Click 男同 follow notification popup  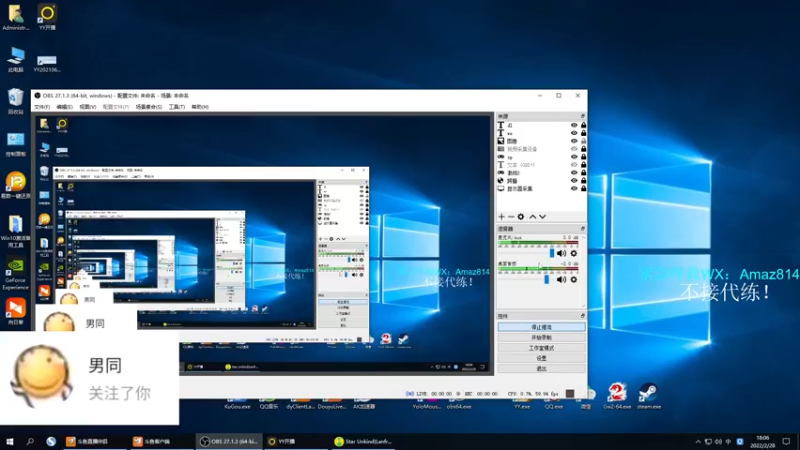pos(89,378)
